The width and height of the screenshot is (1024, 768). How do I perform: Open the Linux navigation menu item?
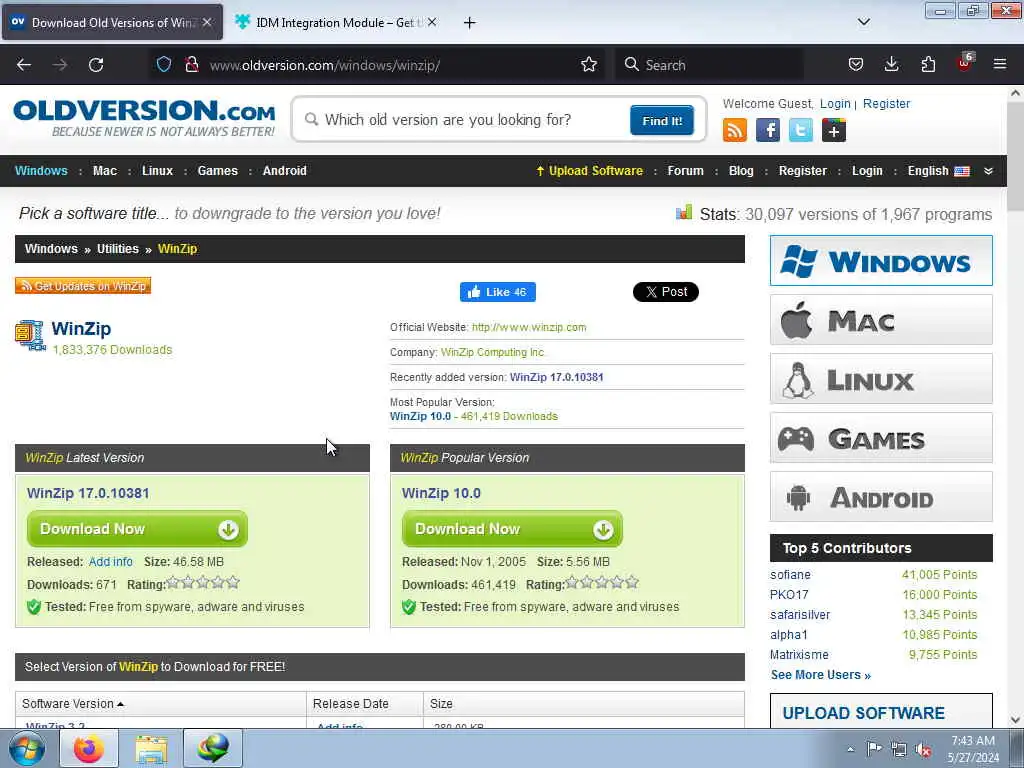click(157, 170)
